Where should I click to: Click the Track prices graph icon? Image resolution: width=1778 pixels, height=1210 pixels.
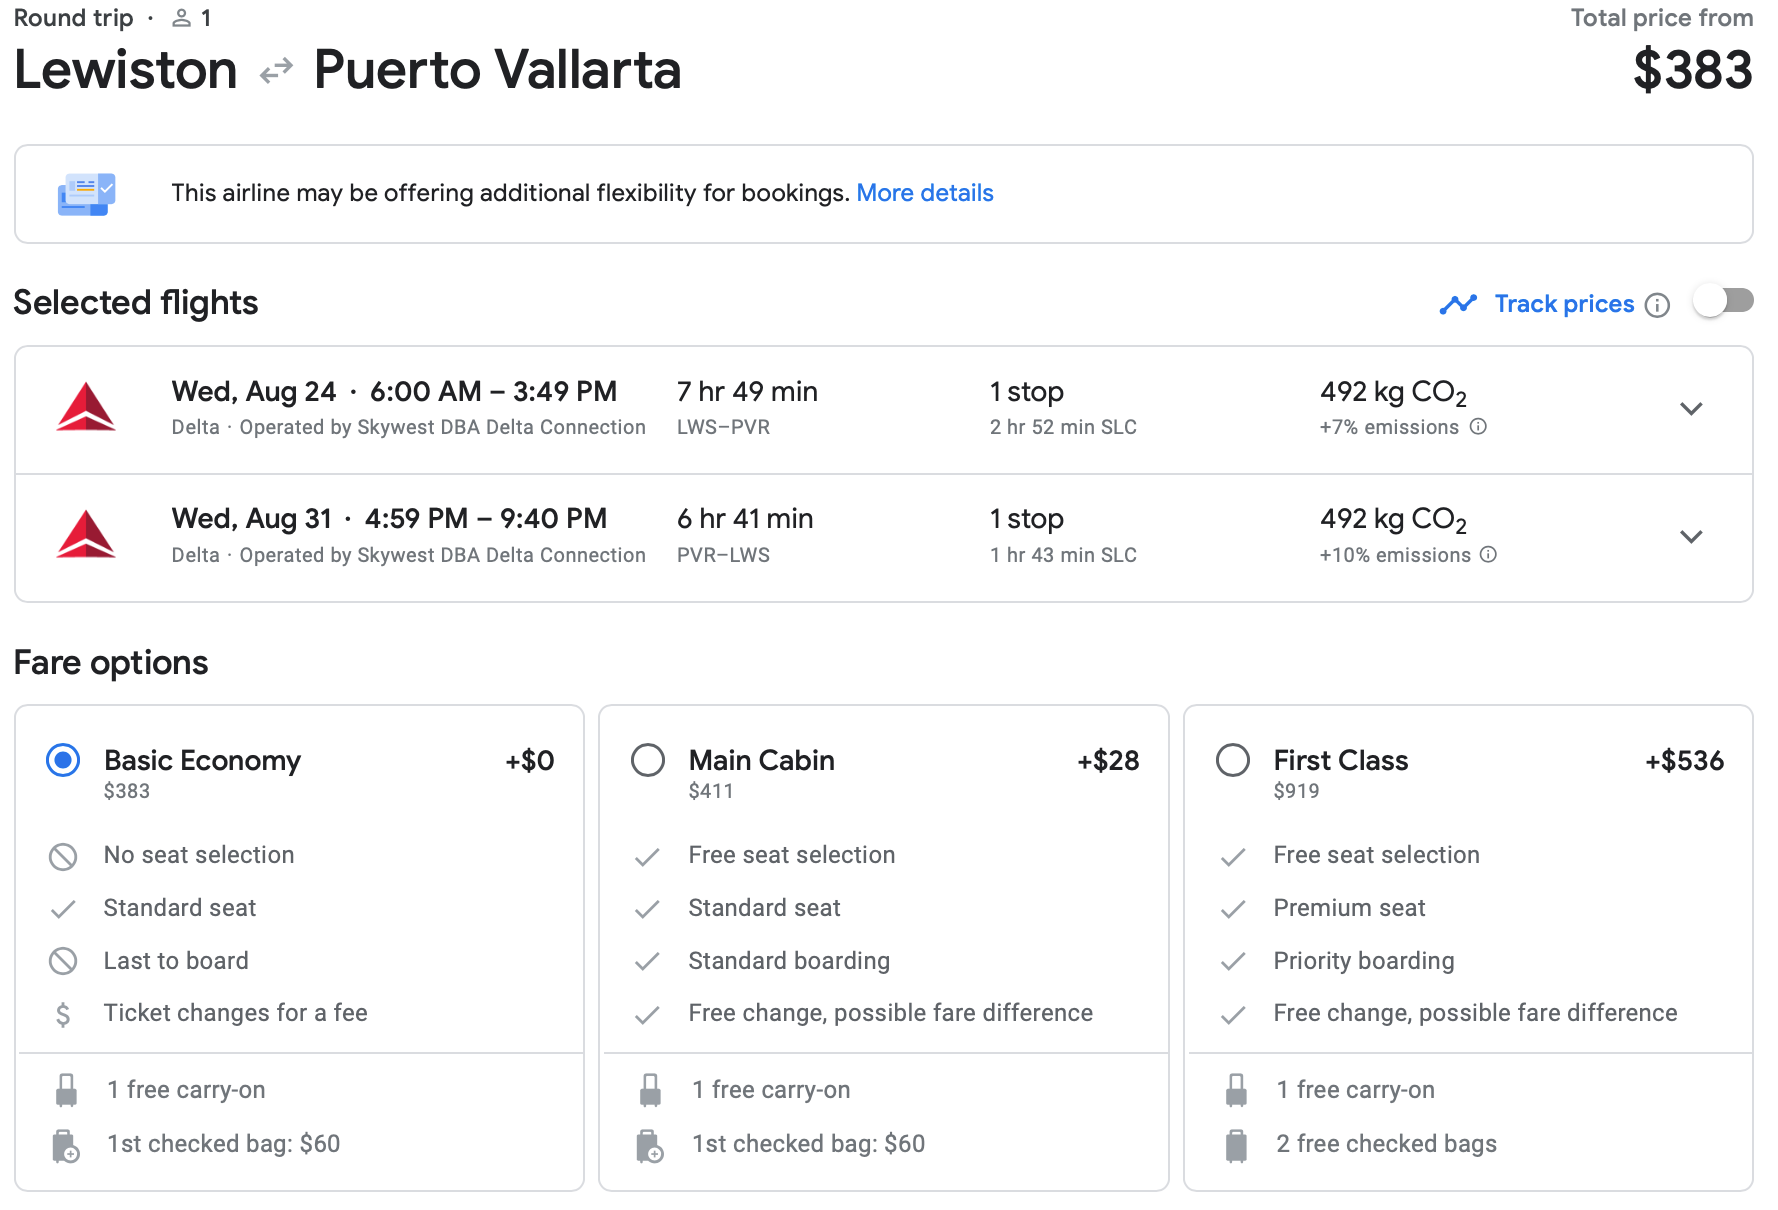tap(1458, 304)
